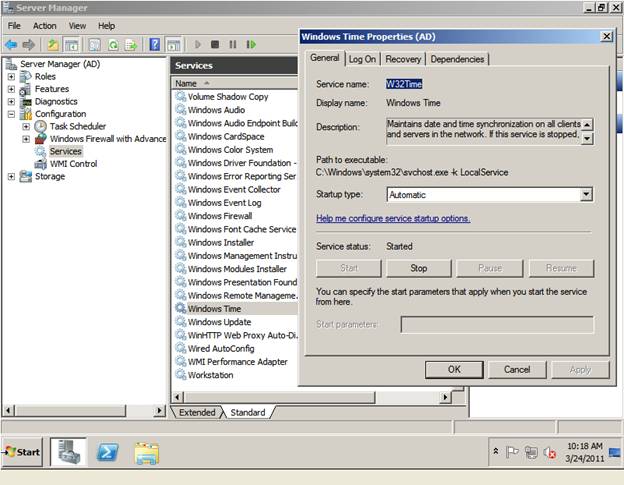Expand the Storage tree node
This screenshot has height=485, width=624.
click(11, 176)
